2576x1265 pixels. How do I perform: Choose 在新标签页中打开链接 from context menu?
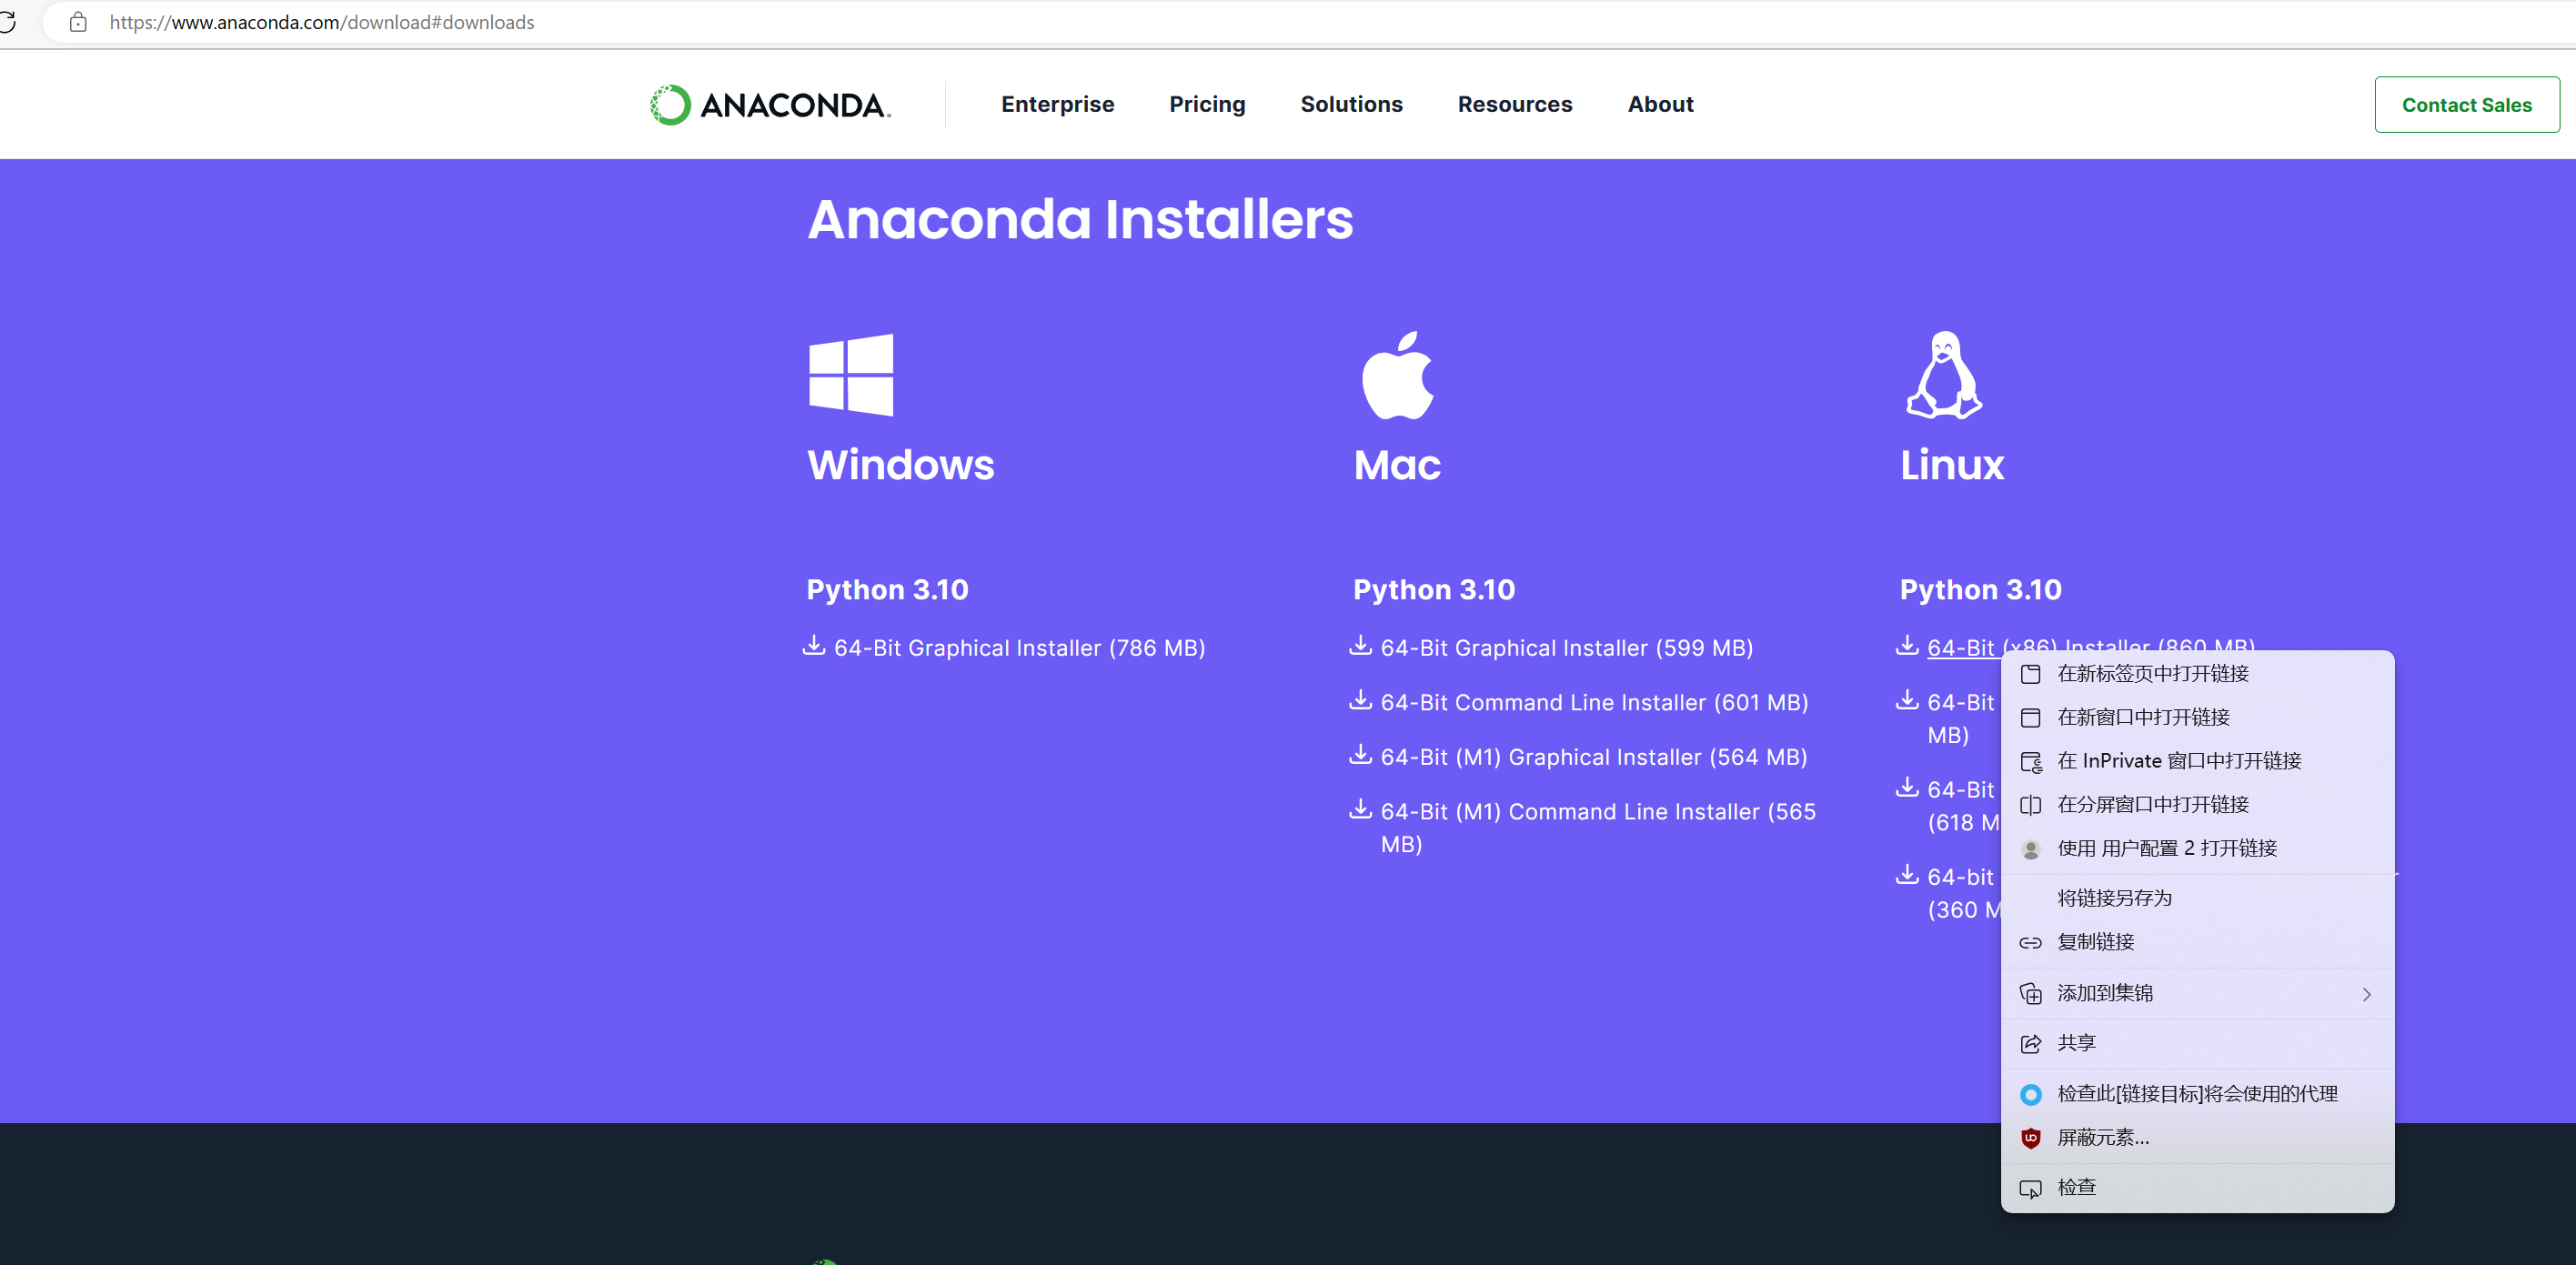pos(2197,674)
